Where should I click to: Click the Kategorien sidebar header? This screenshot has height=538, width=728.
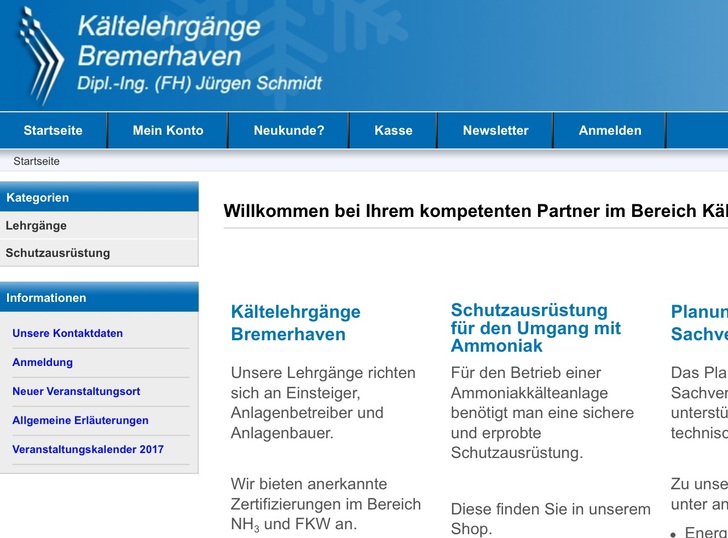coord(38,198)
